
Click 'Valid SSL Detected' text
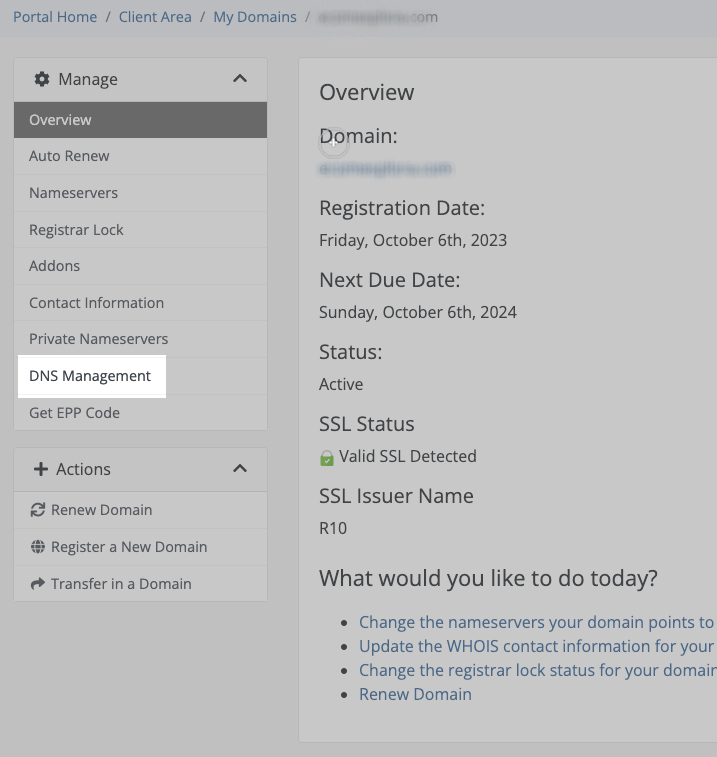408,456
